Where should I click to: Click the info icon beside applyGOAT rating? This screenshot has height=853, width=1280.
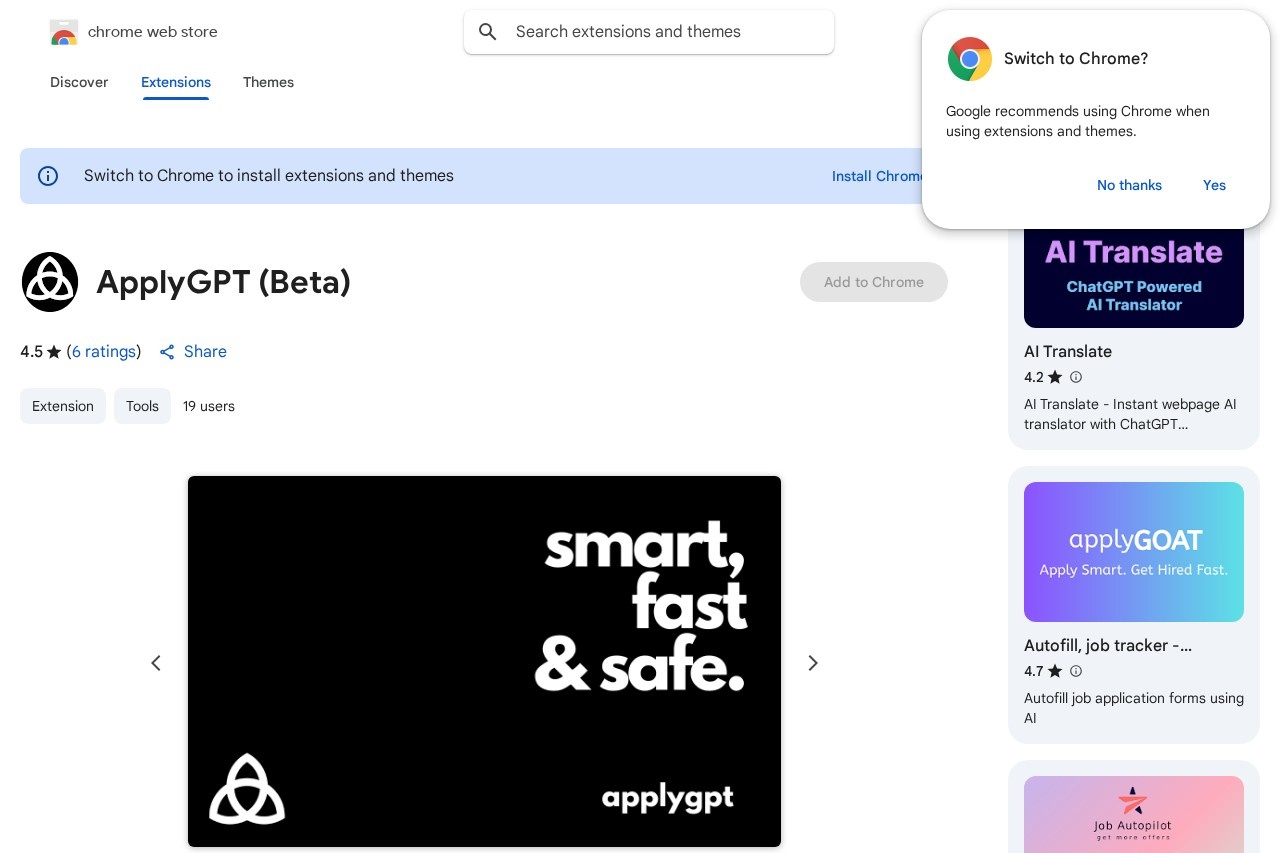coord(1076,671)
